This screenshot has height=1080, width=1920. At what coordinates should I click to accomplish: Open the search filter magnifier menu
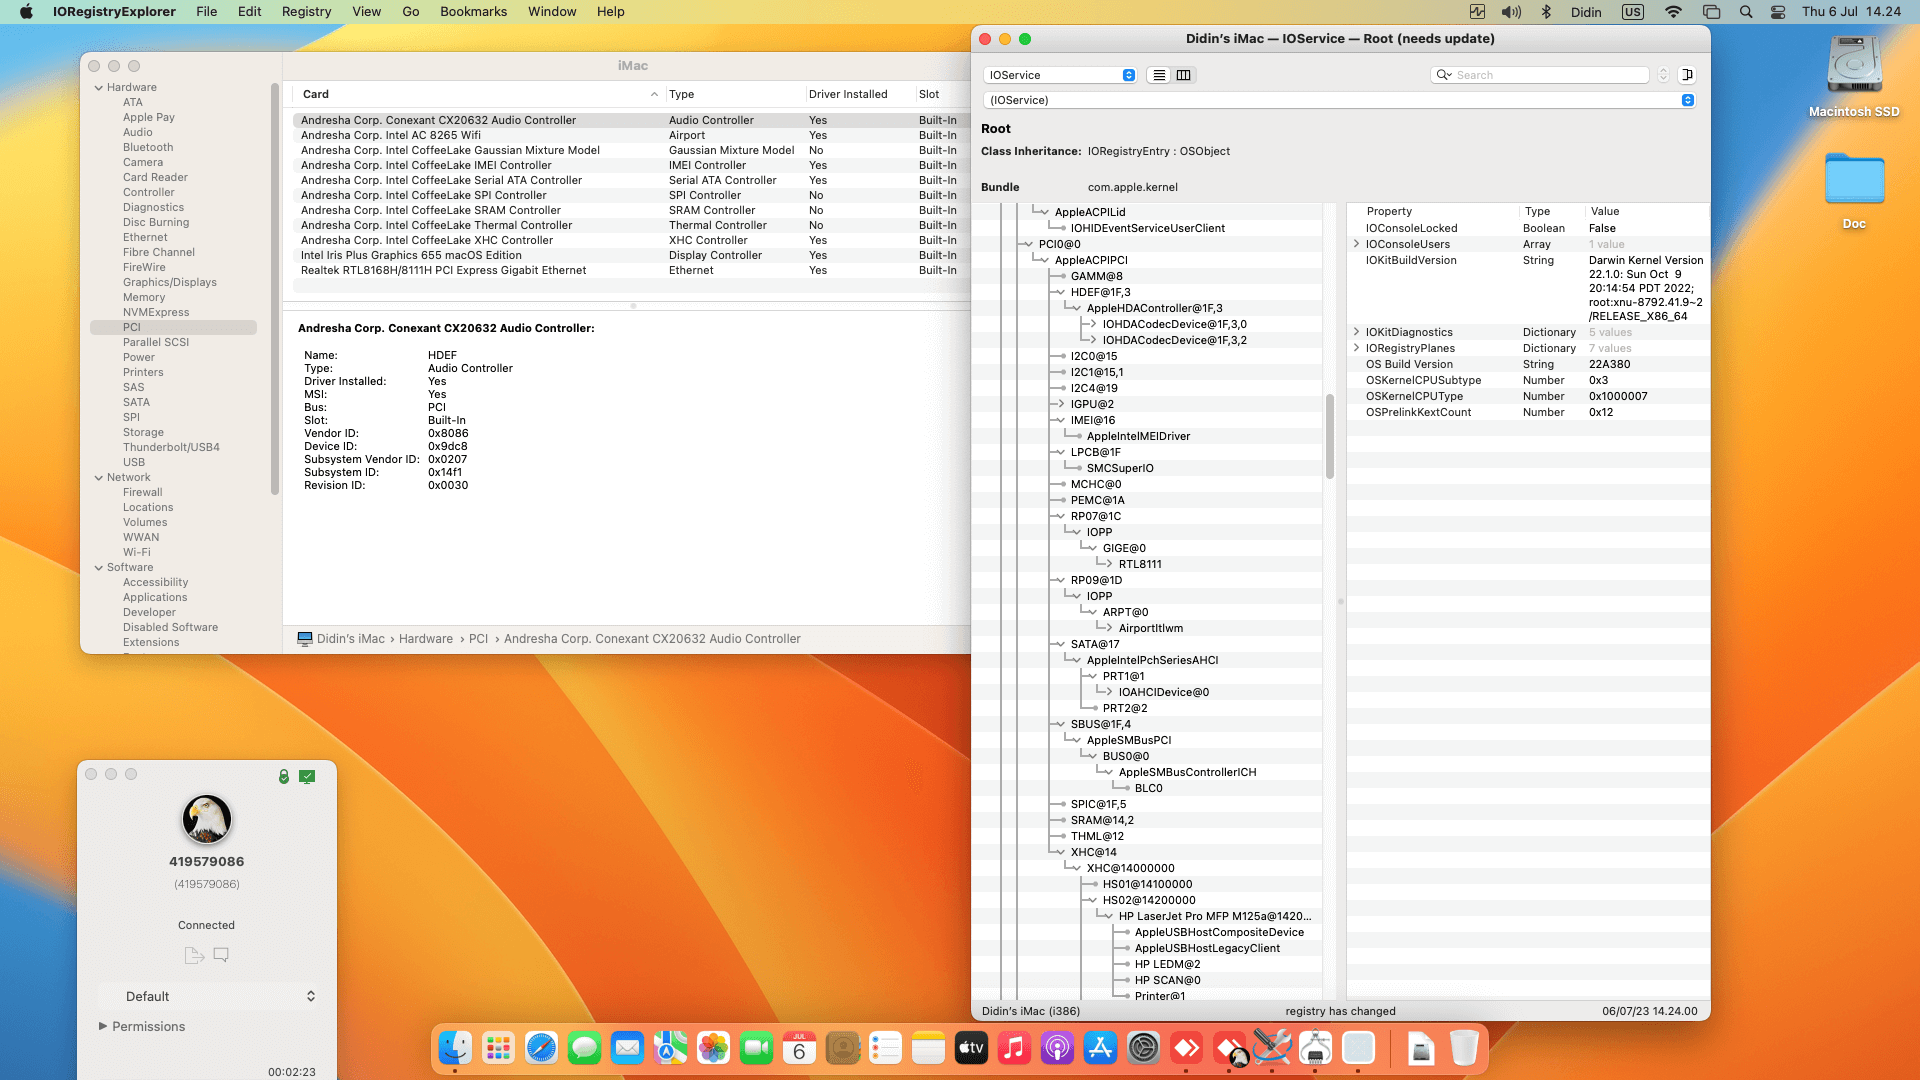tap(1443, 75)
